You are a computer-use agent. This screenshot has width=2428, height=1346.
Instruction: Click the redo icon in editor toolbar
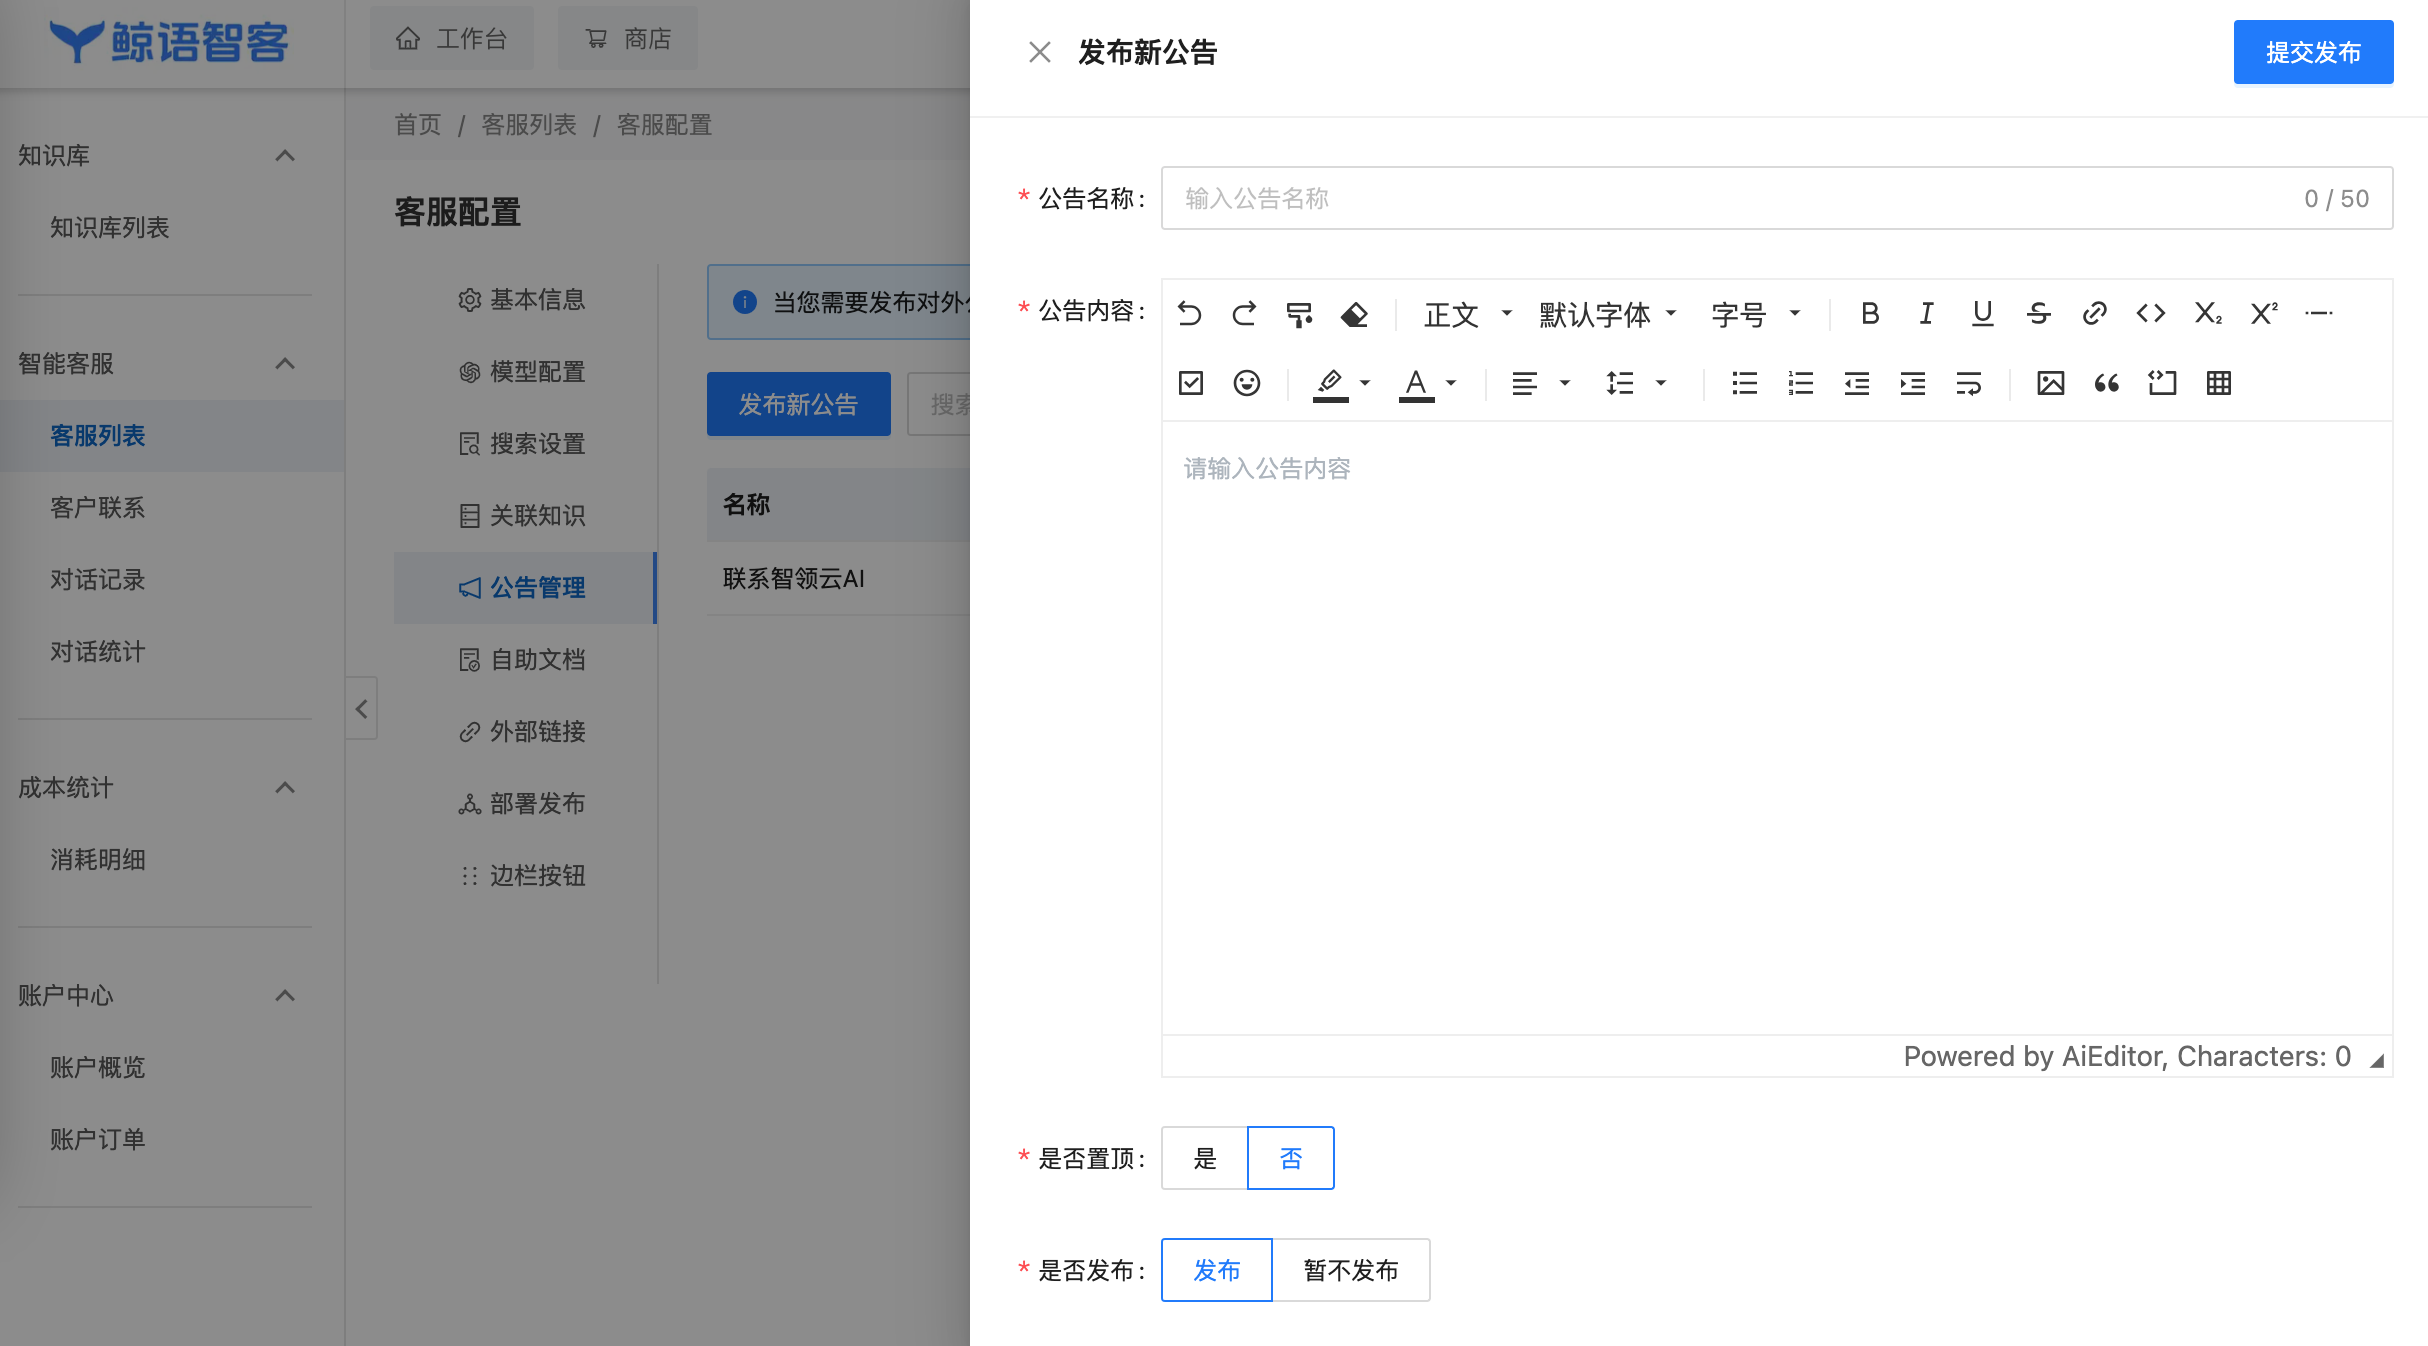[x=1245, y=314]
